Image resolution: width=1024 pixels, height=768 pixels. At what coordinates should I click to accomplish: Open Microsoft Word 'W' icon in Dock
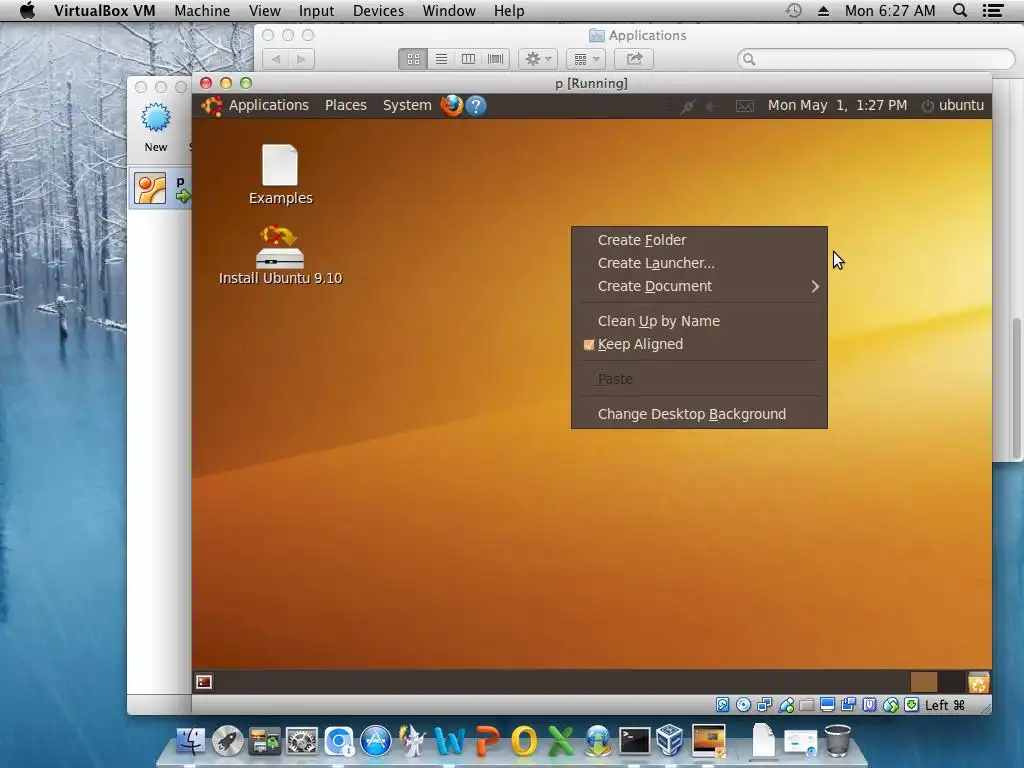[449, 741]
